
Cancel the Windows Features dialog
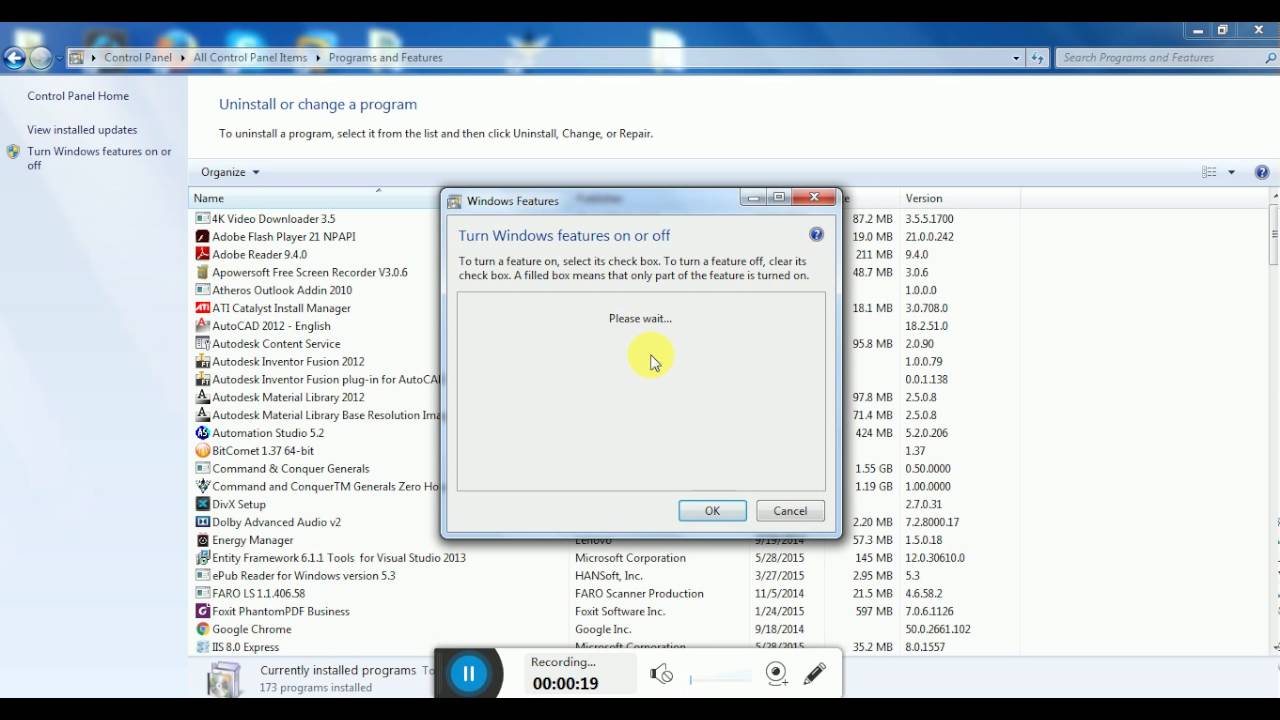790,511
